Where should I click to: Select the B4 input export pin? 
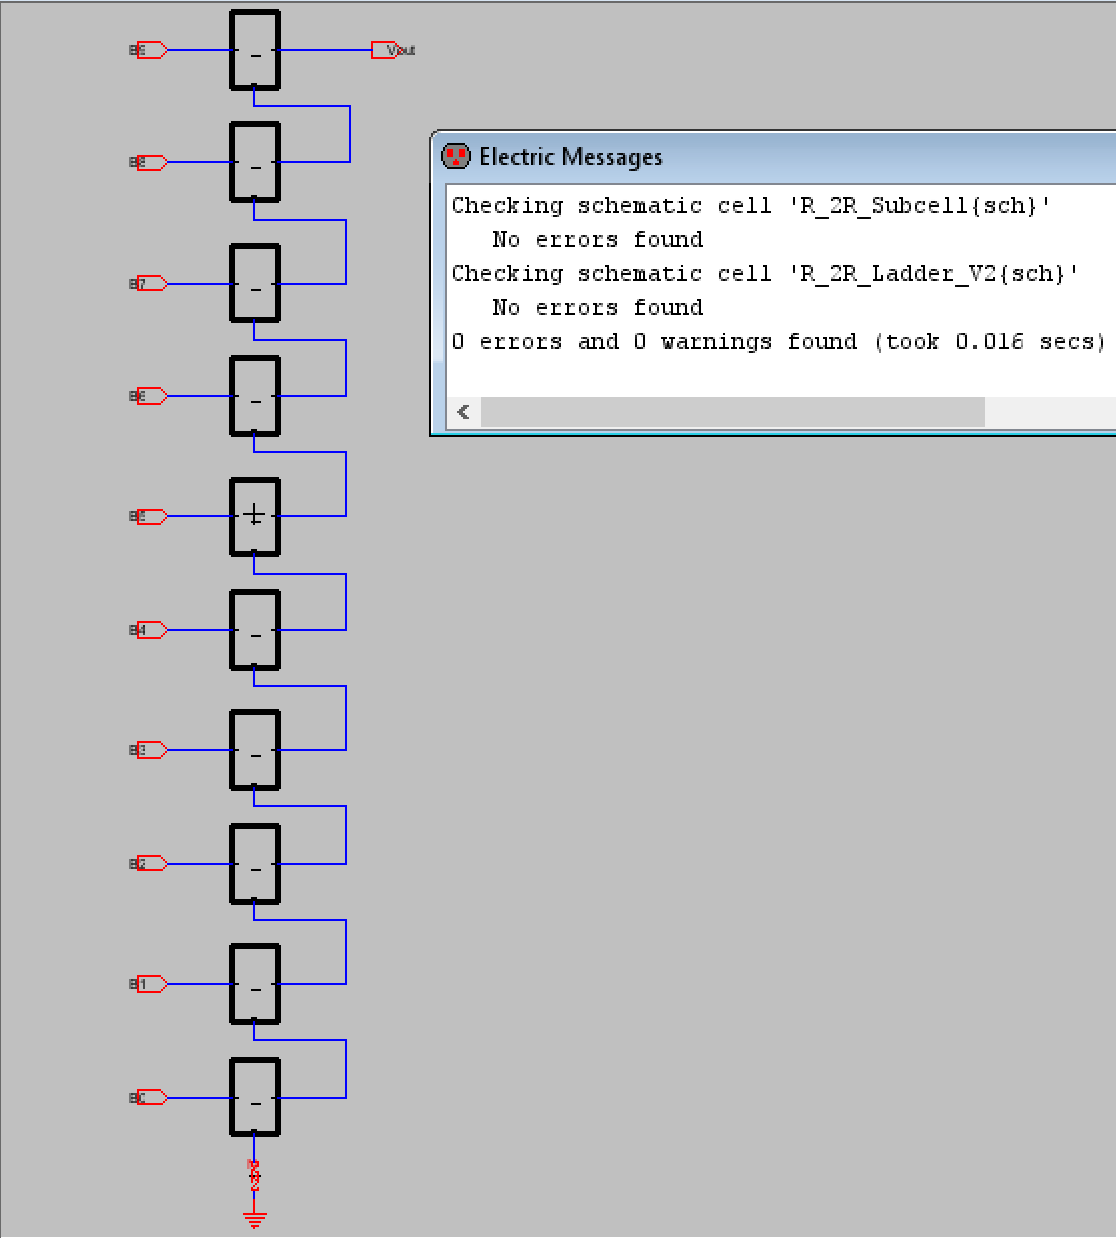pyautogui.click(x=150, y=630)
